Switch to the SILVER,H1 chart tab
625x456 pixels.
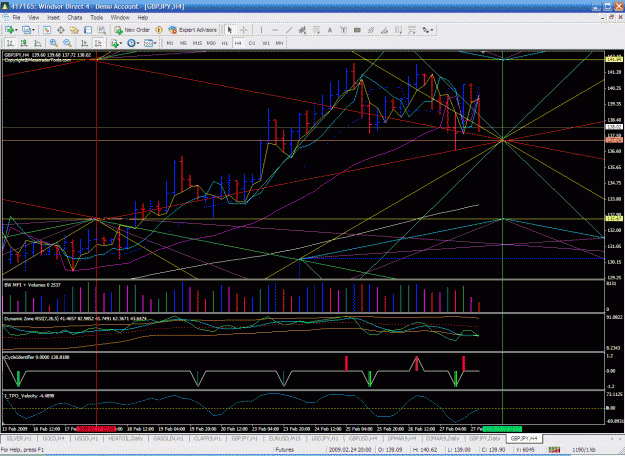[x=19, y=438]
